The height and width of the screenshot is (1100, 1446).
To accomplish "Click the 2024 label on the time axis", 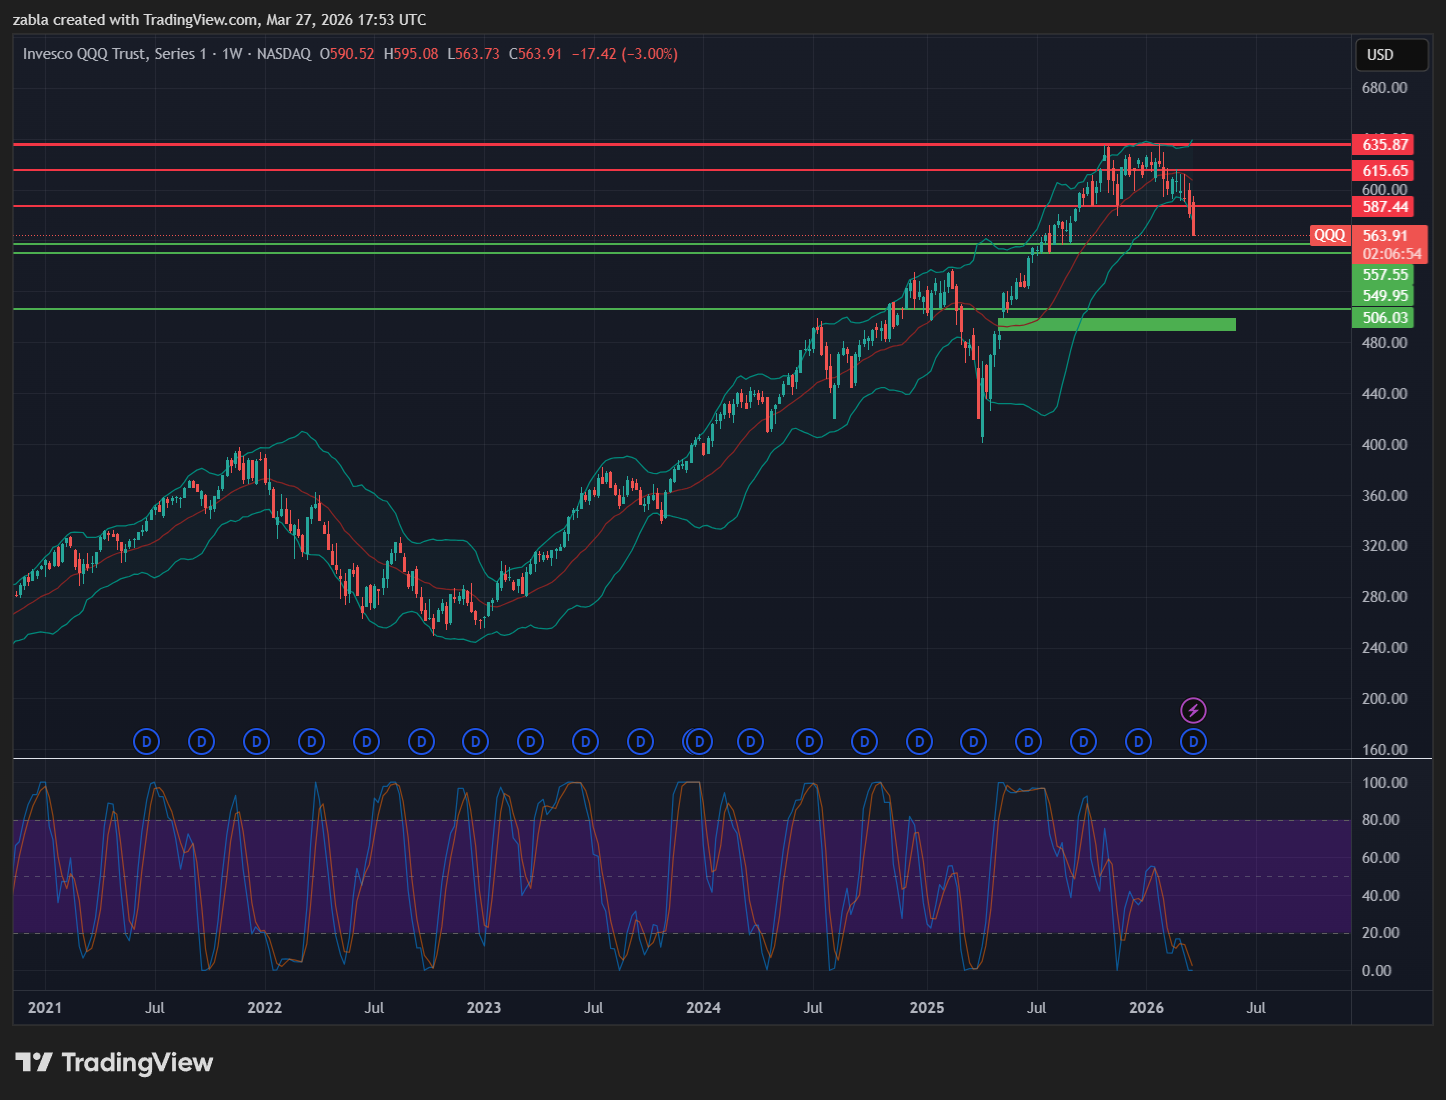I will (x=703, y=1007).
